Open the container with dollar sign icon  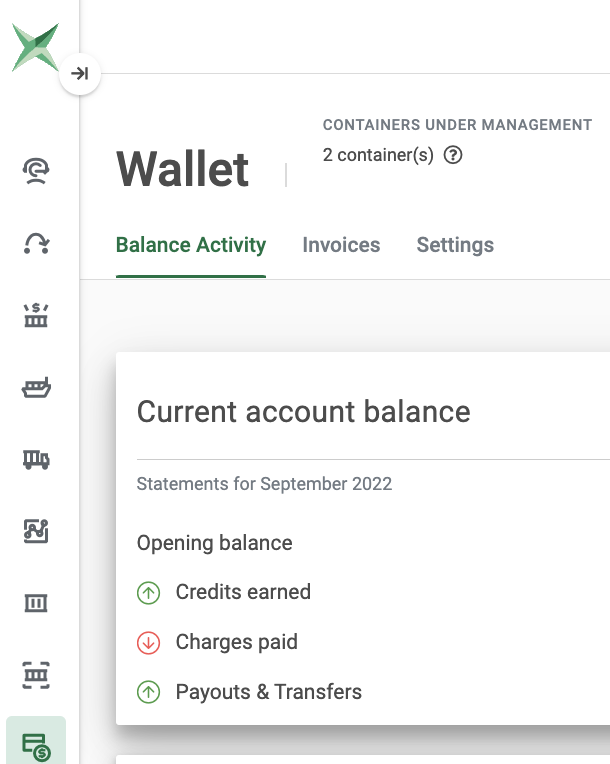click(36, 315)
